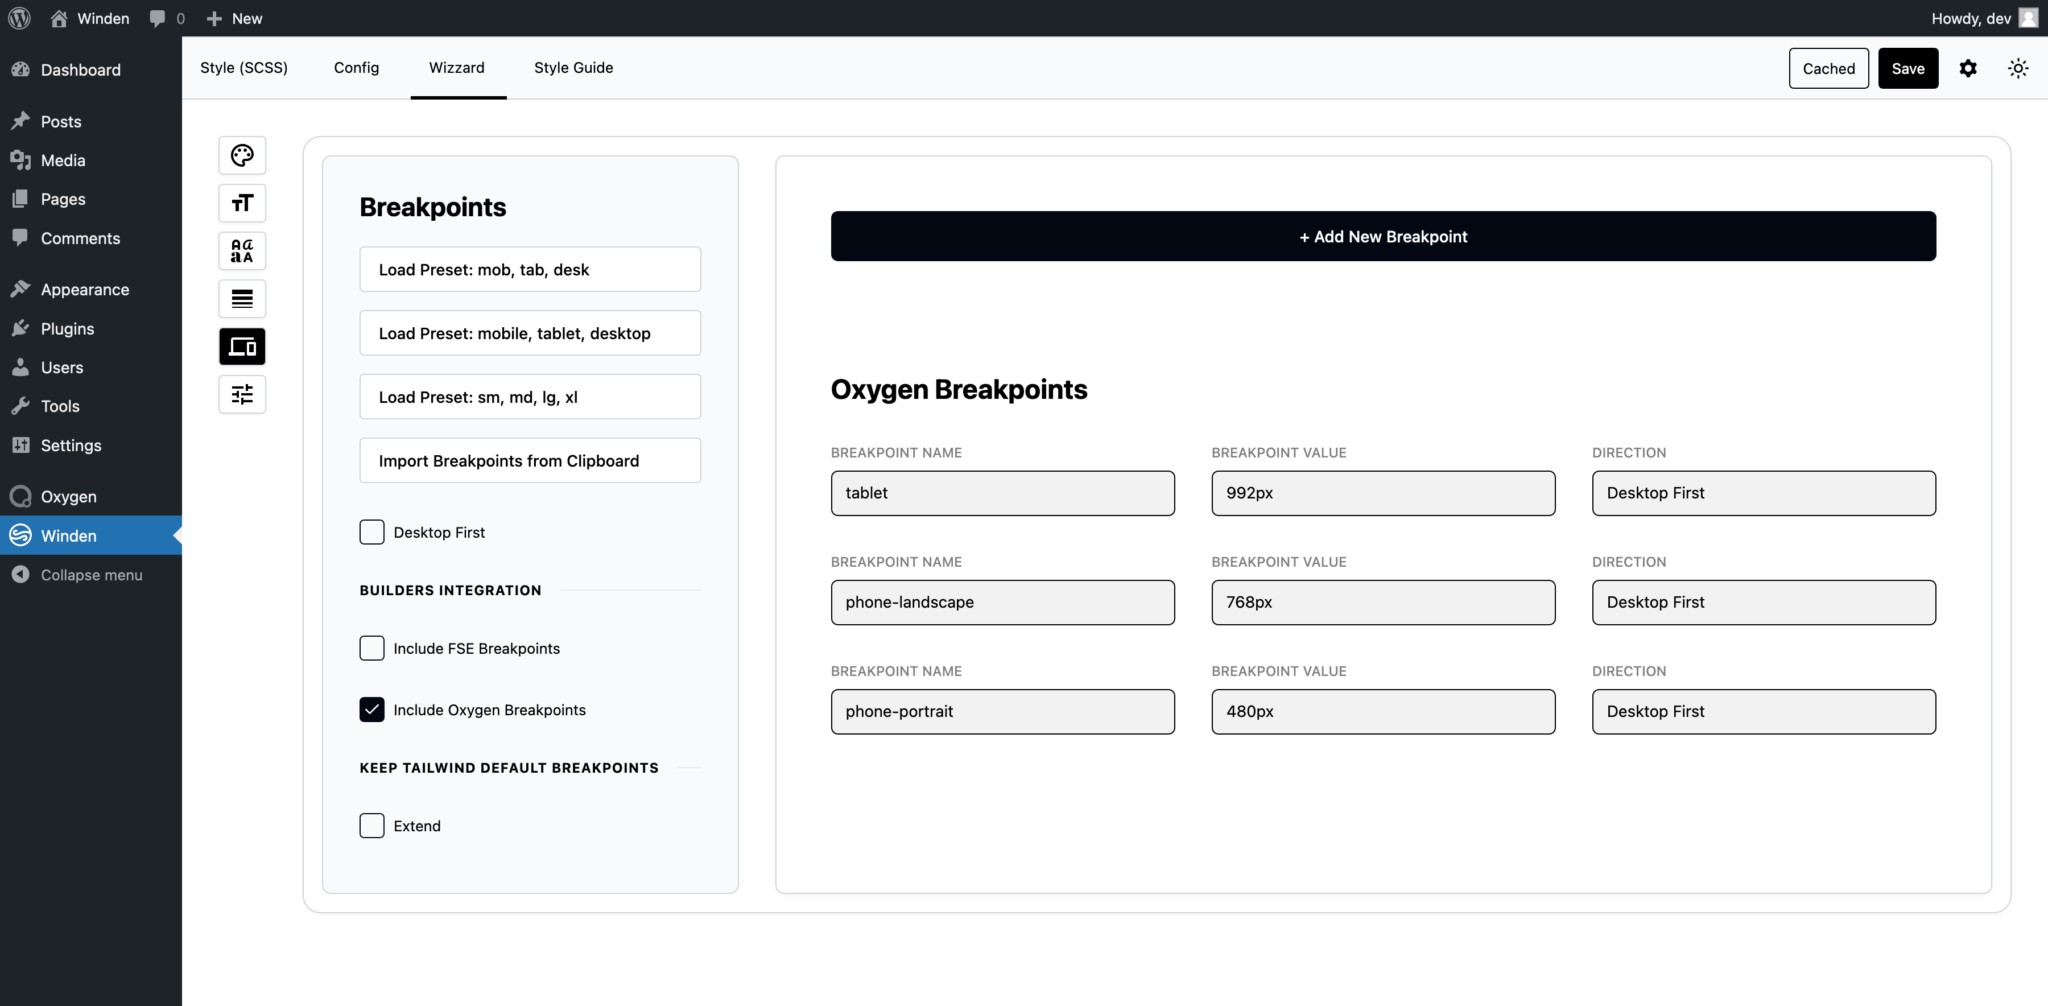This screenshot has width=2048, height=1006.
Task: Switch to the Config tab
Action: [356, 68]
